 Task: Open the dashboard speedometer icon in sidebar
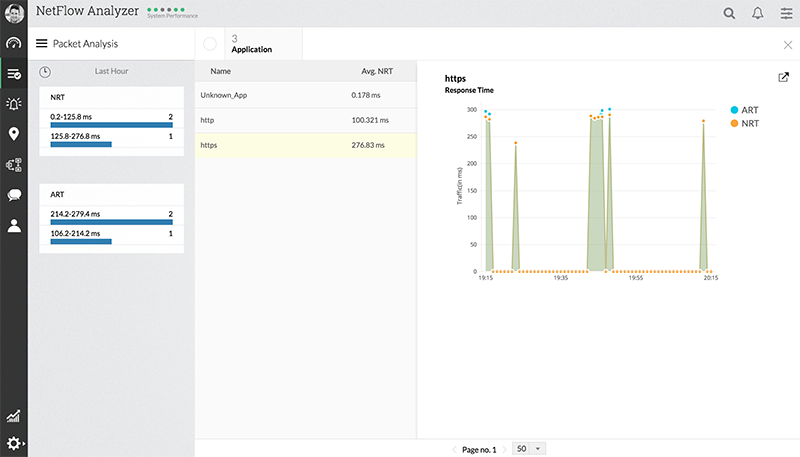(14, 44)
